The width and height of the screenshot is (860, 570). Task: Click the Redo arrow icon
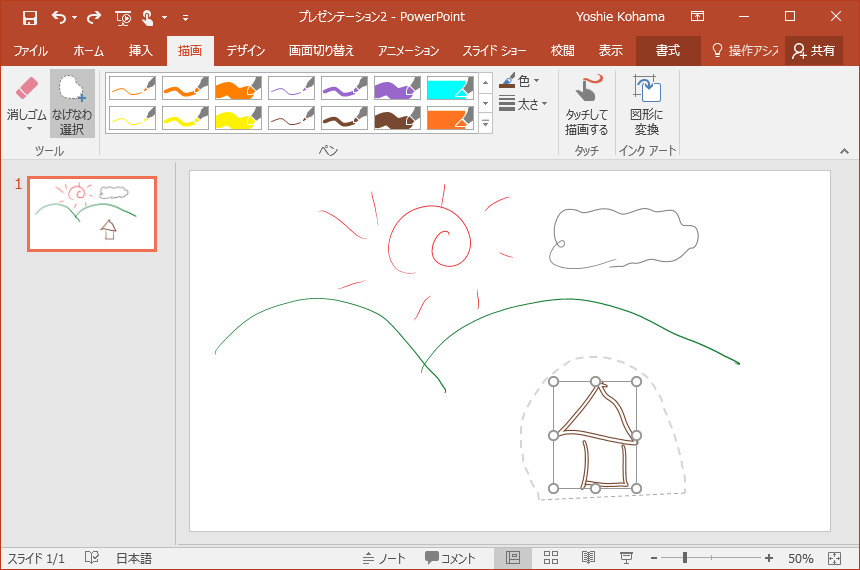pos(94,18)
